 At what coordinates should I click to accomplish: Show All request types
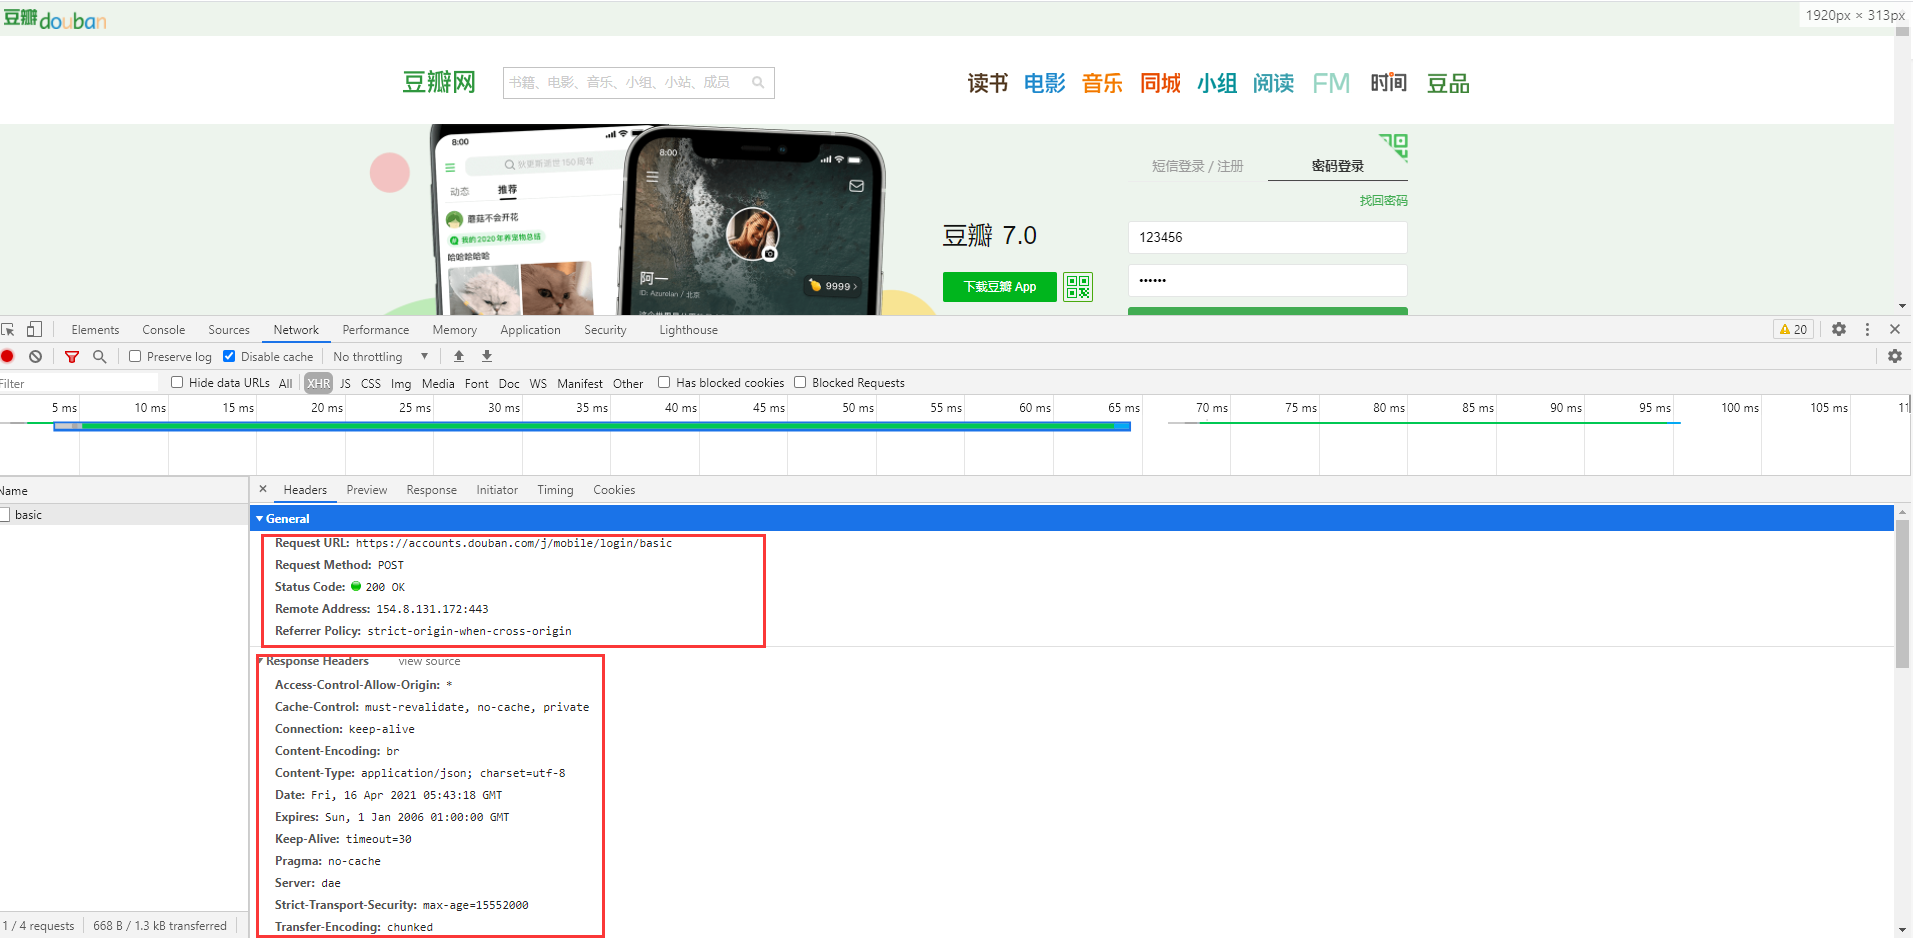(285, 383)
